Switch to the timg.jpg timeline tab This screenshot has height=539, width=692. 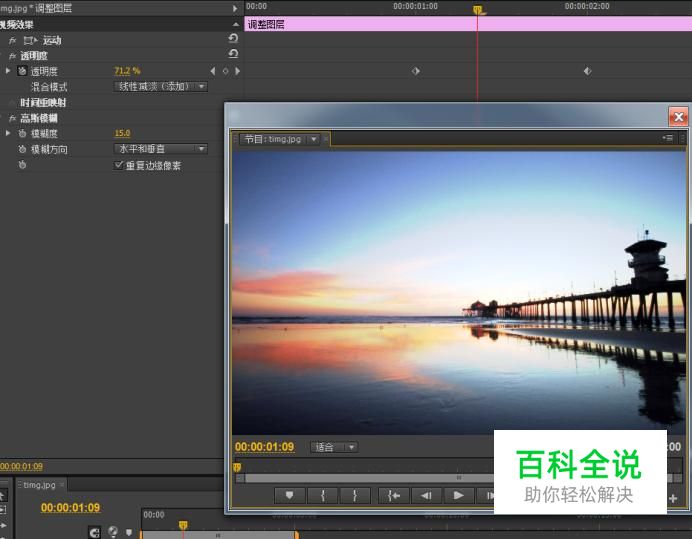click(39, 485)
